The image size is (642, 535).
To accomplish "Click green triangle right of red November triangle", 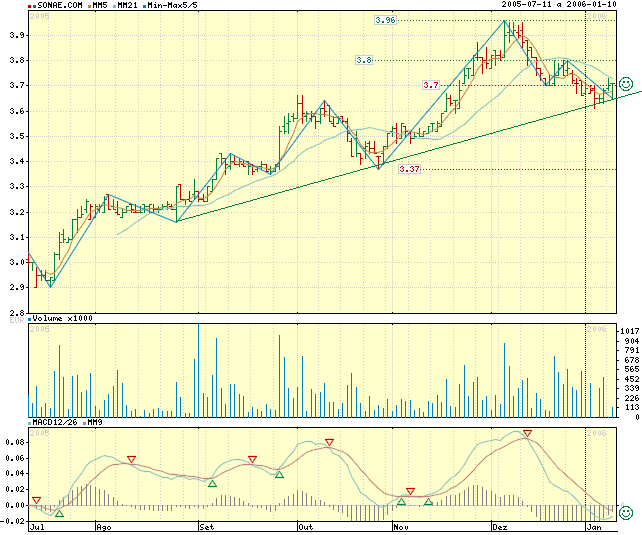I will (x=428, y=501).
